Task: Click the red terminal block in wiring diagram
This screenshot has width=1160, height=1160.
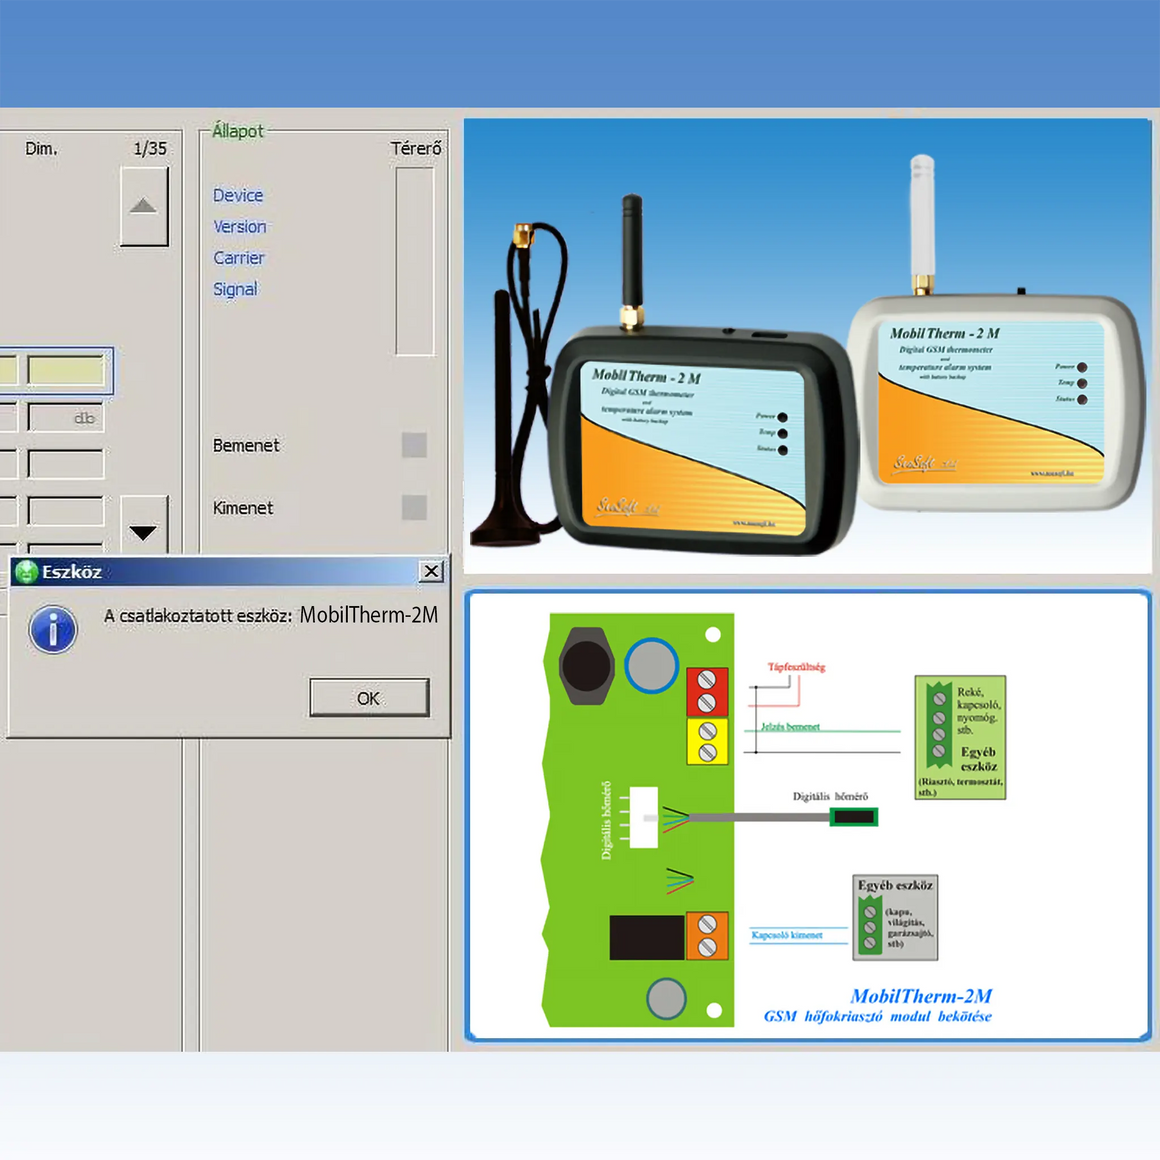Action: 707,691
